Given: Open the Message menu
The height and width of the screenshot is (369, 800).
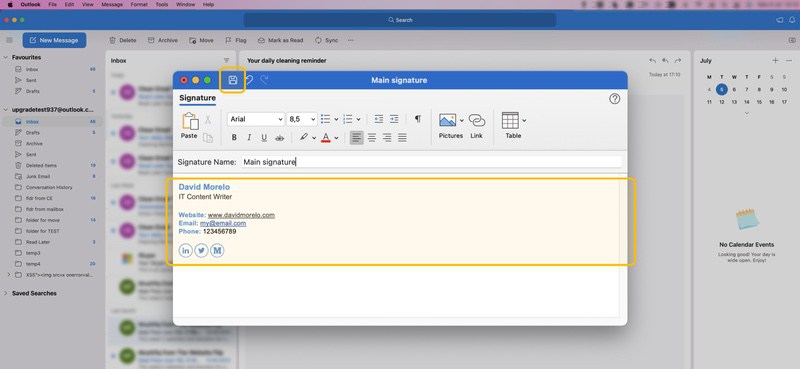Looking at the screenshot, I should click(x=112, y=5).
